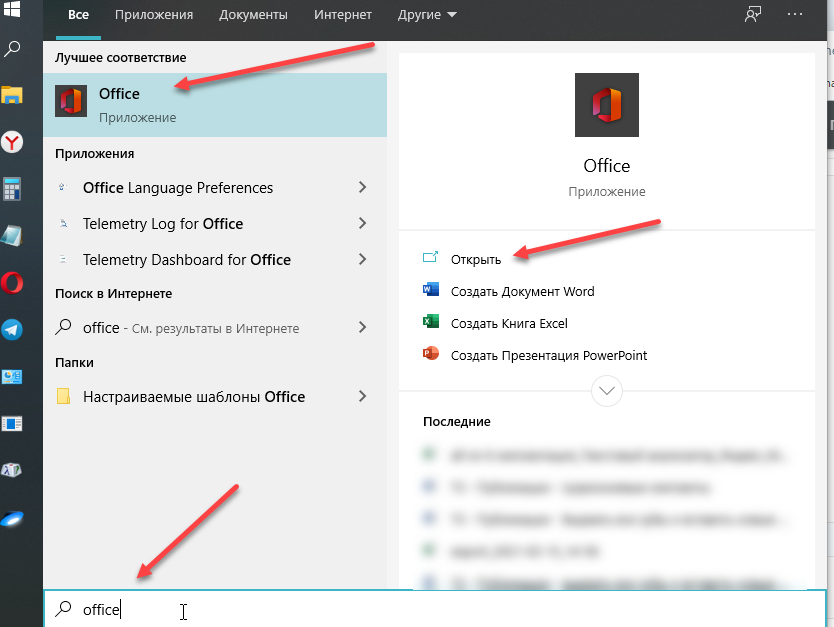Launch File Explorer from the taskbar
The image size is (834, 627).
coord(12,95)
